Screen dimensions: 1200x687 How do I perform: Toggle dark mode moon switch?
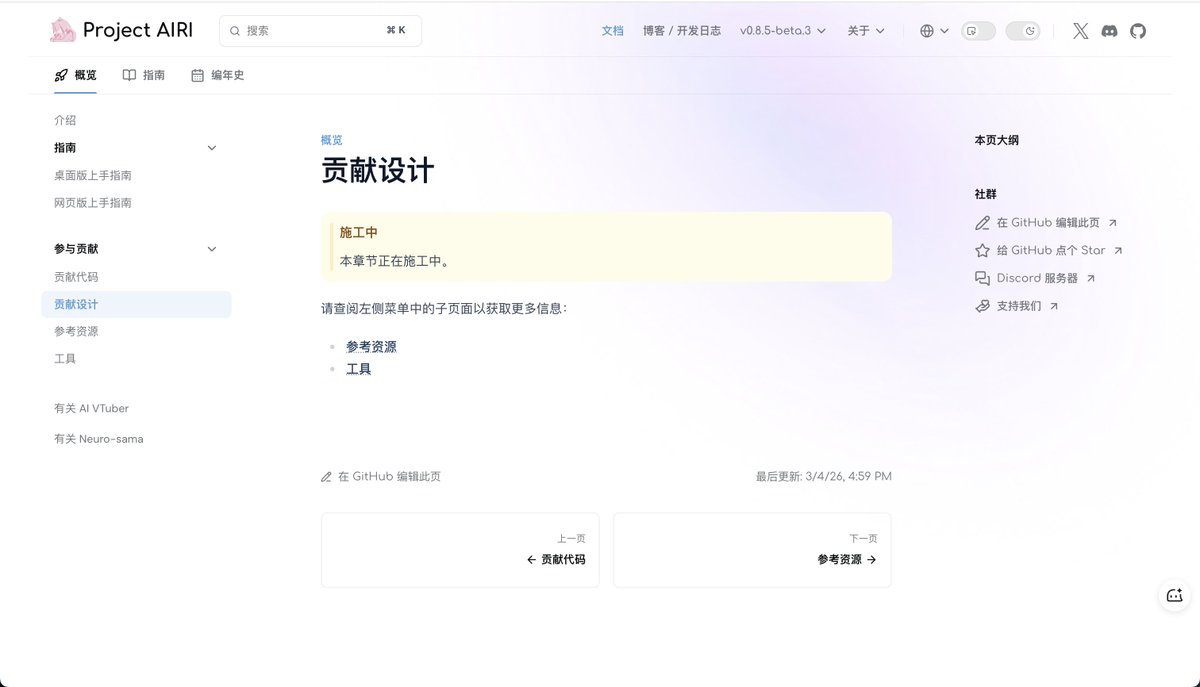coord(1022,31)
